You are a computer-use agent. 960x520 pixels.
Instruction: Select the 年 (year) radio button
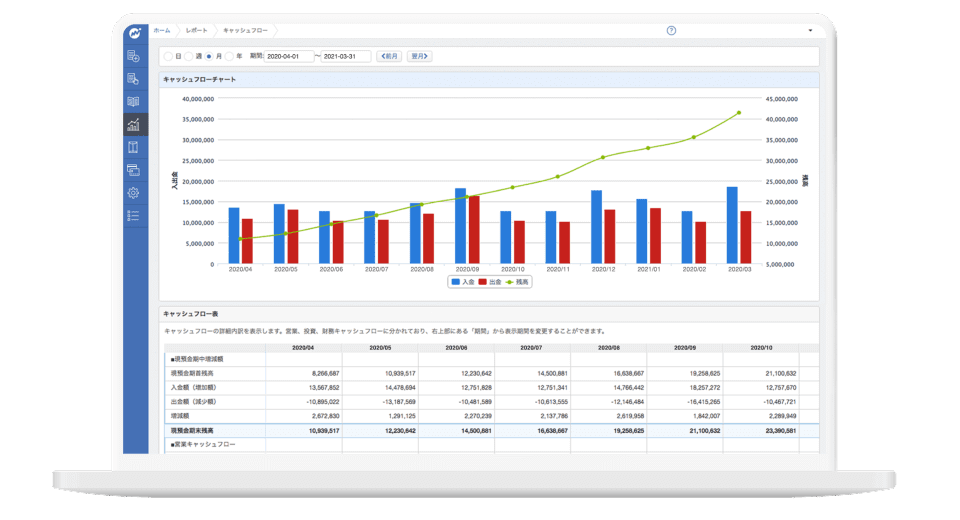[x=229, y=57]
